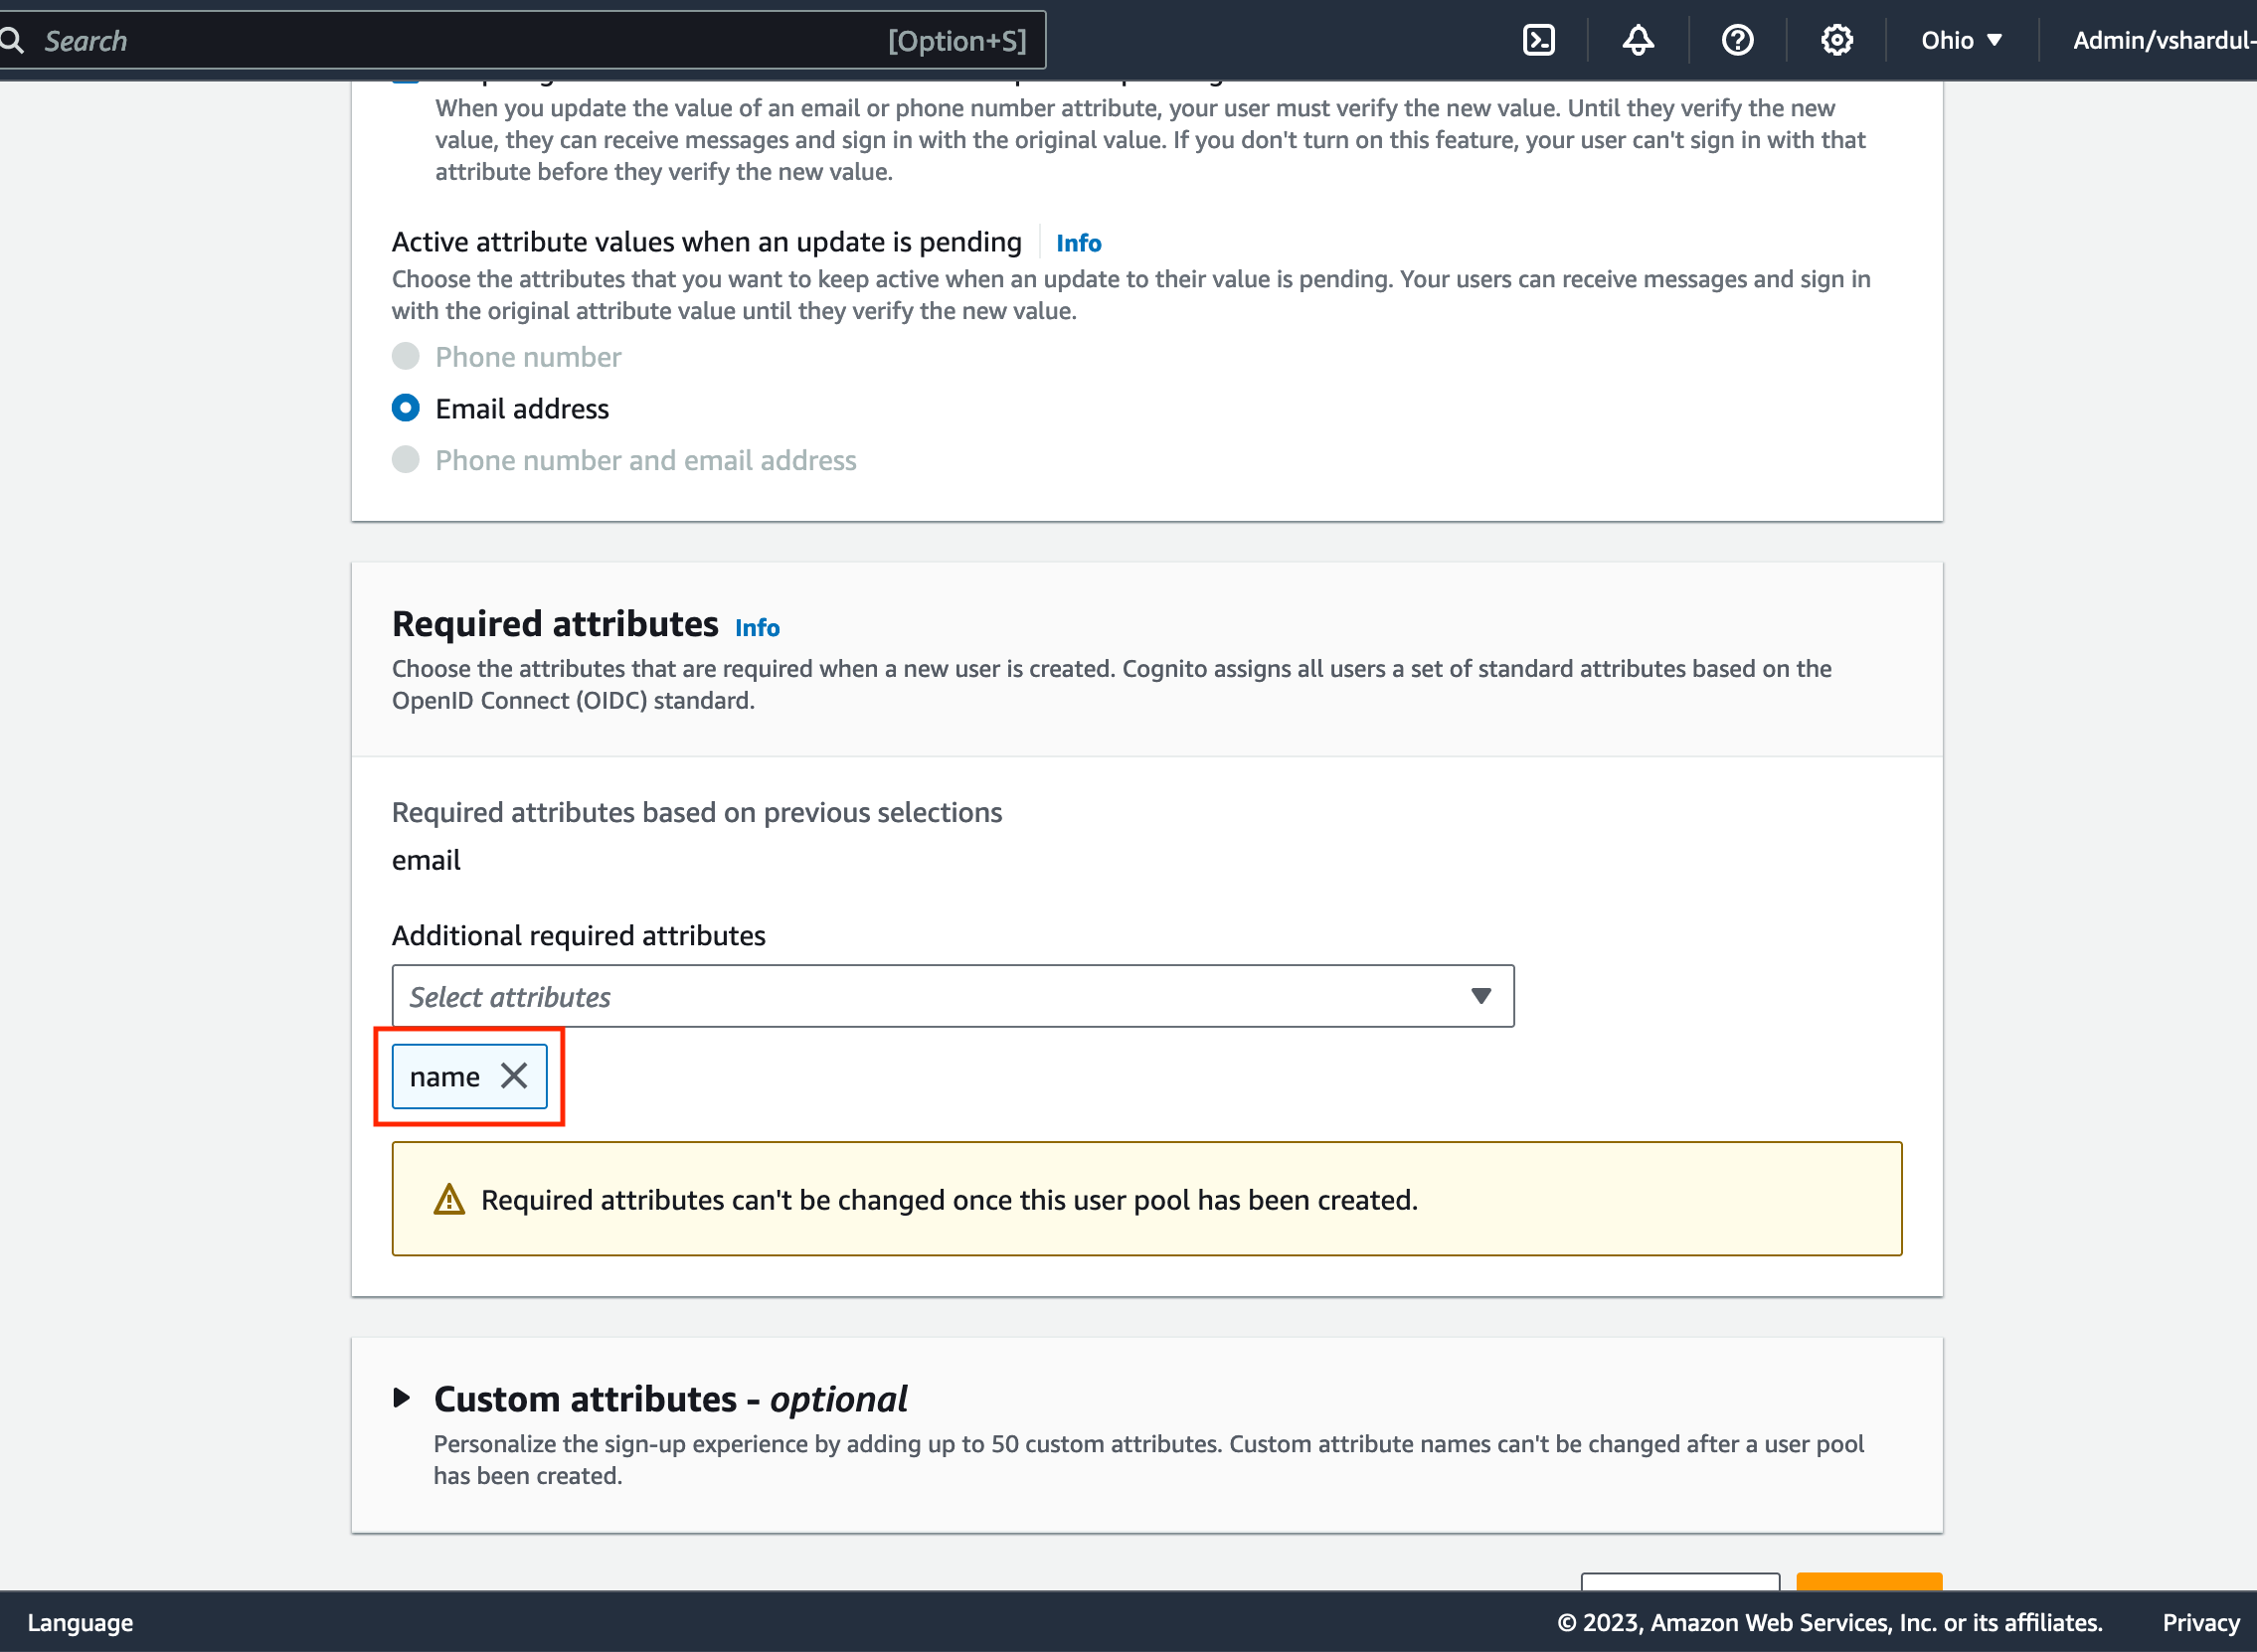Open the settings gear icon
The width and height of the screenshot is (2257, 1652).
[x=1836, y=40]
